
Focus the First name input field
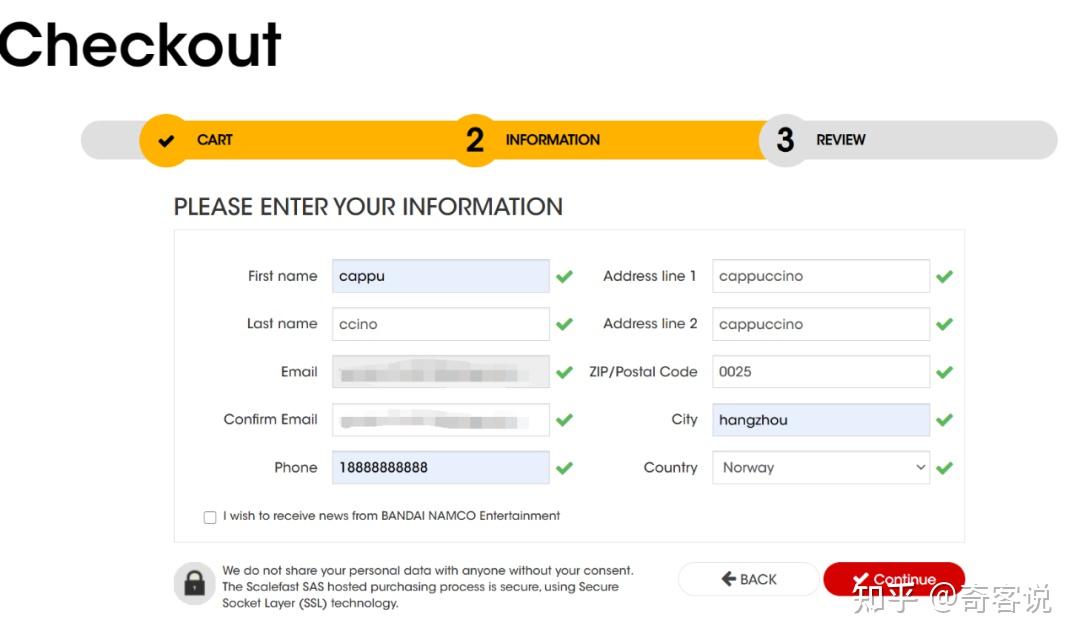pyautogui.click(x=440, y=276)
